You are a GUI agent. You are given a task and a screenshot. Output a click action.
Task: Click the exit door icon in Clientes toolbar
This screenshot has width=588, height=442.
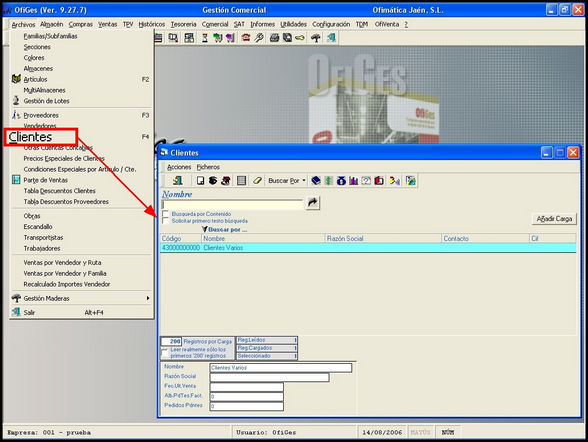177,181
